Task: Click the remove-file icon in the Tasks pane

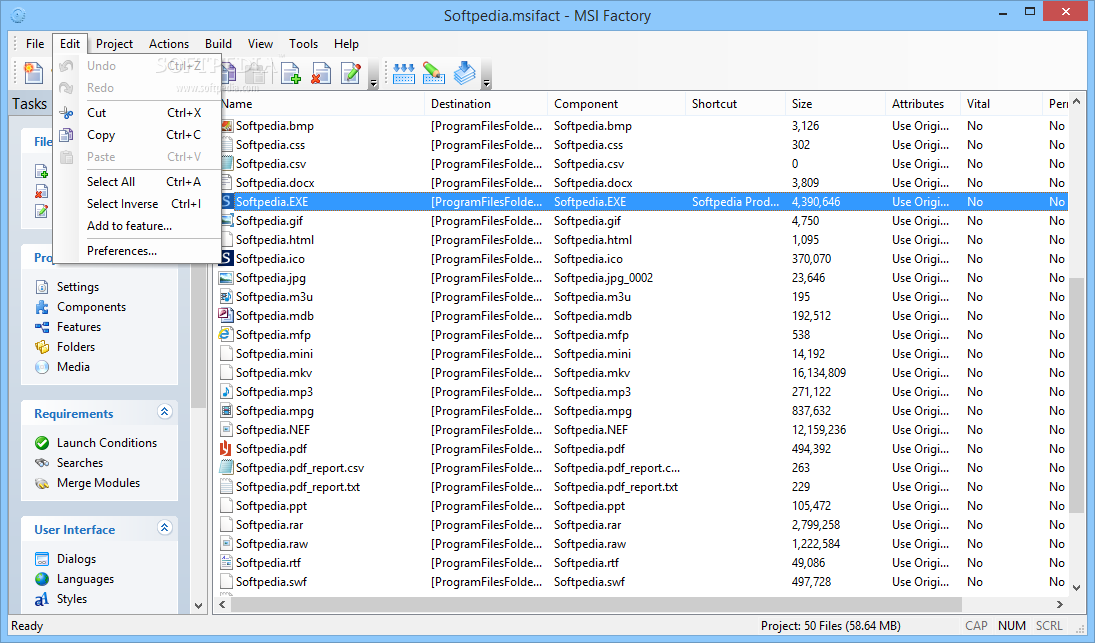Action: (42, 191)
